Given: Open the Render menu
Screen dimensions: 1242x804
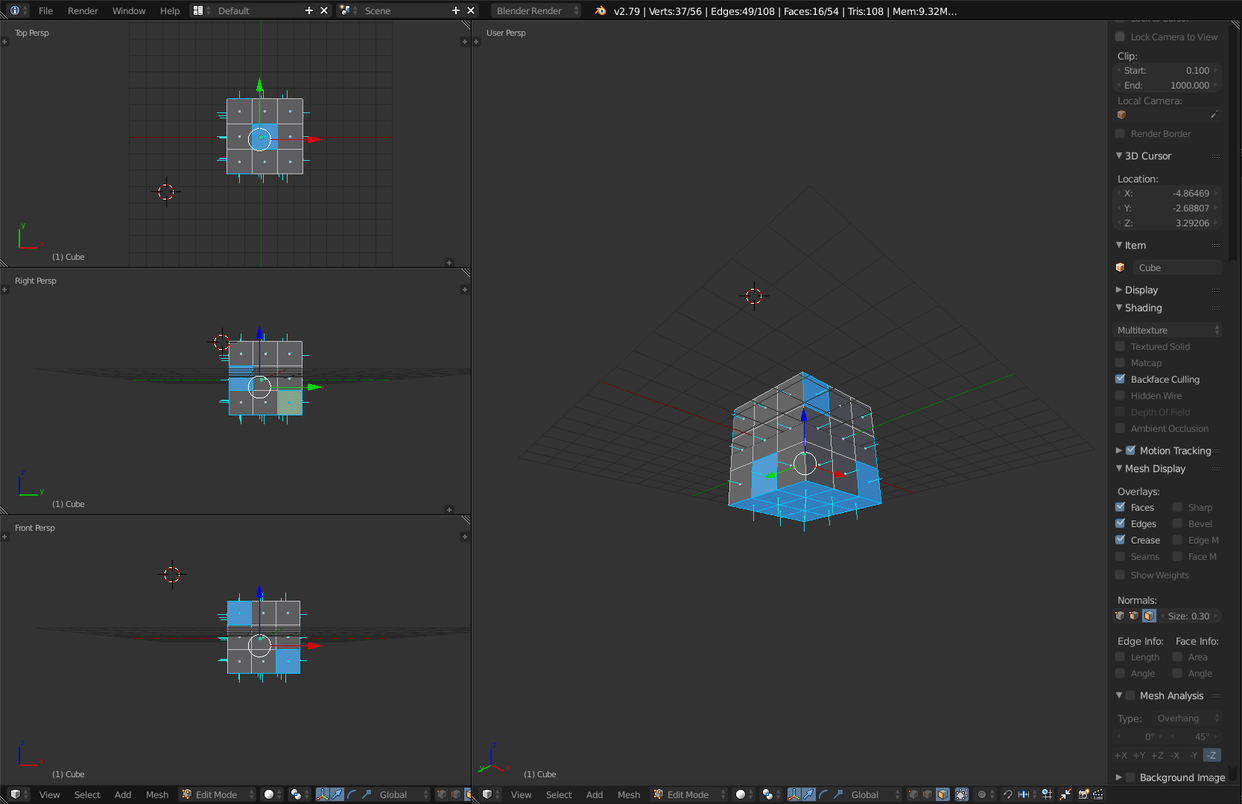Looking at the screenshot, I should (x=83, y=11).
